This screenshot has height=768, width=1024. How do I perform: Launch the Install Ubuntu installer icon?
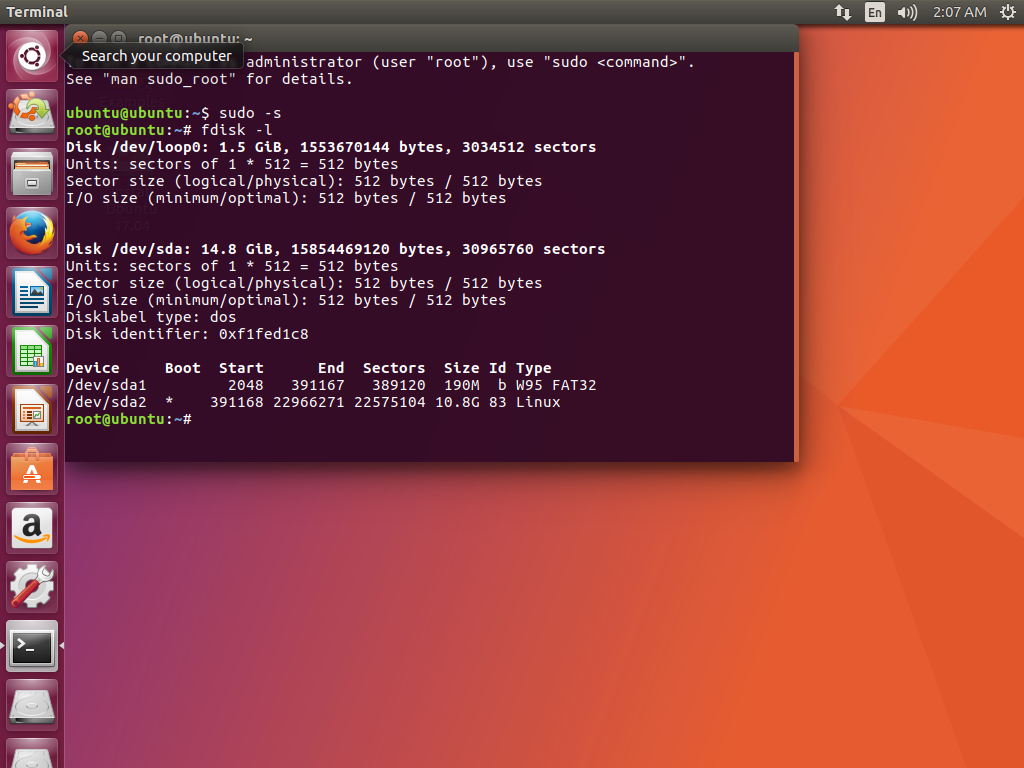click(x=32, y=115)
